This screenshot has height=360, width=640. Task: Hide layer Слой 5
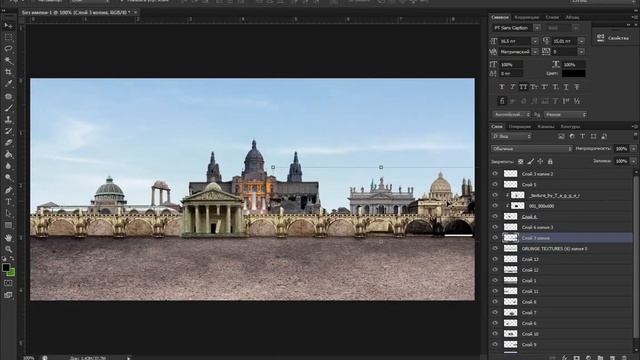click(495, 184)
